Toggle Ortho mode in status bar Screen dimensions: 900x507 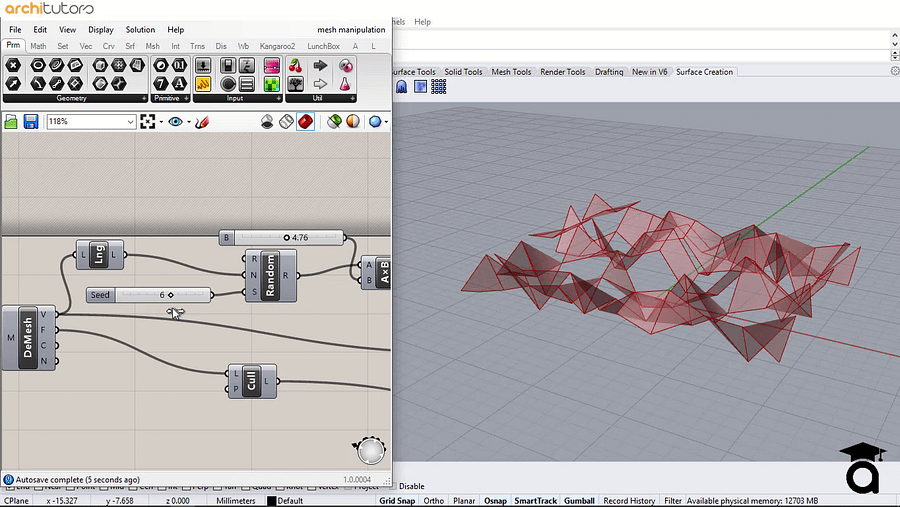click(x=433, y=501)
